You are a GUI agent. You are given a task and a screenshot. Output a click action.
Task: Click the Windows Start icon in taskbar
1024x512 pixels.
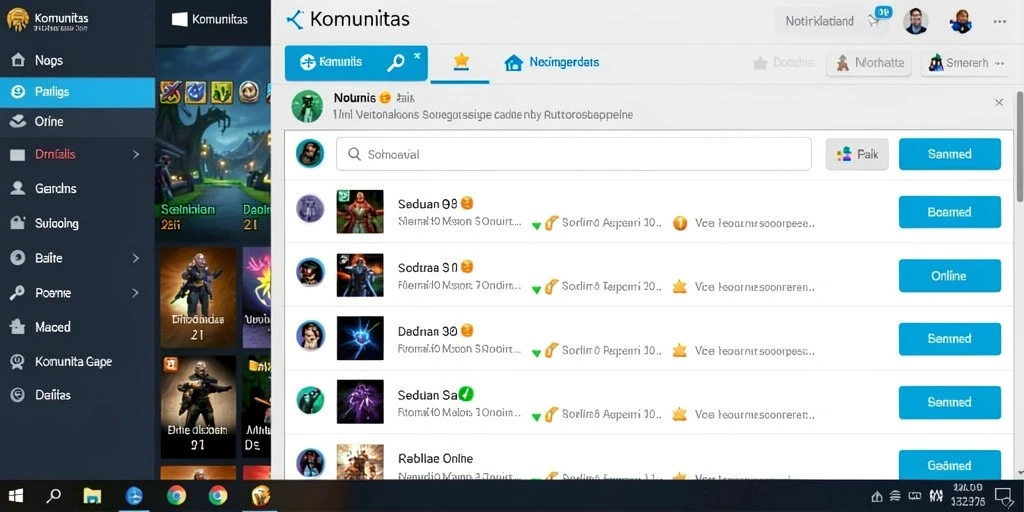[x=16, y=496]
